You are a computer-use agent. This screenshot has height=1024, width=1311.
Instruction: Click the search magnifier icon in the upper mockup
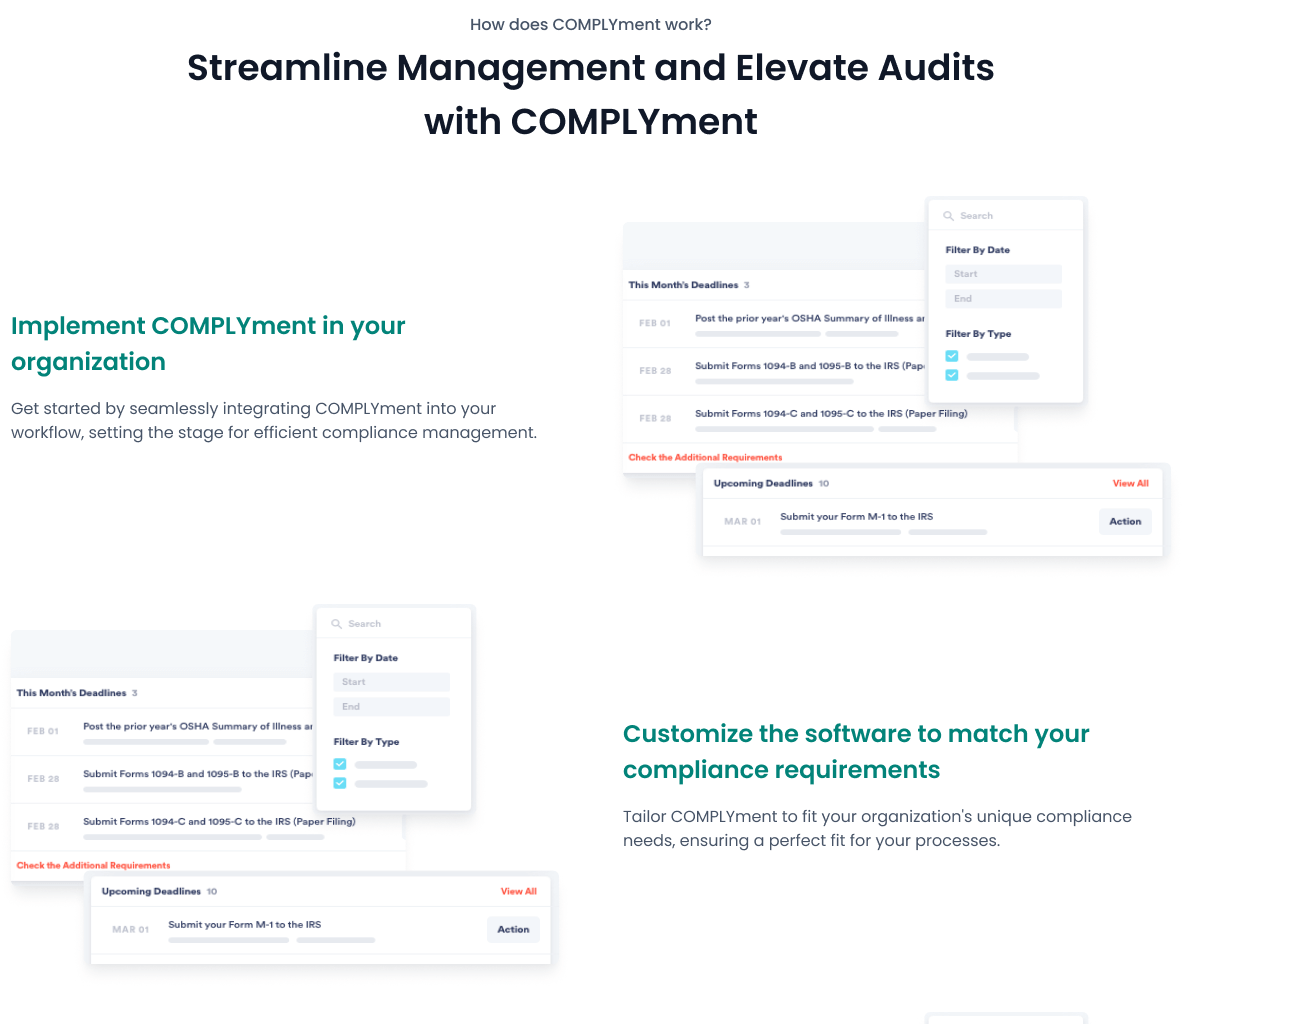[948, 216]
